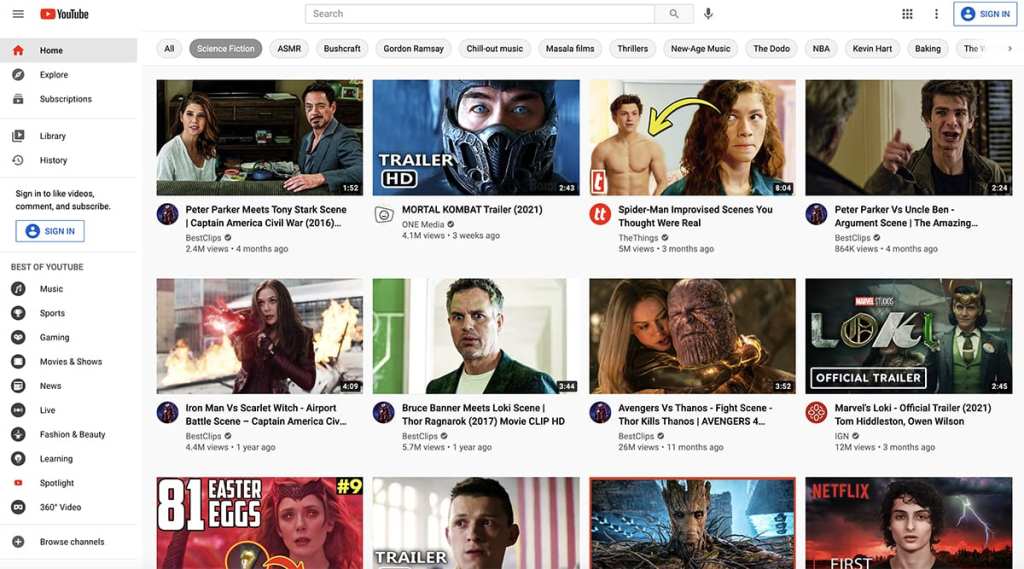Screen dimensions: 1024x569
Task: Click the News icon
Action: (18, 385)
